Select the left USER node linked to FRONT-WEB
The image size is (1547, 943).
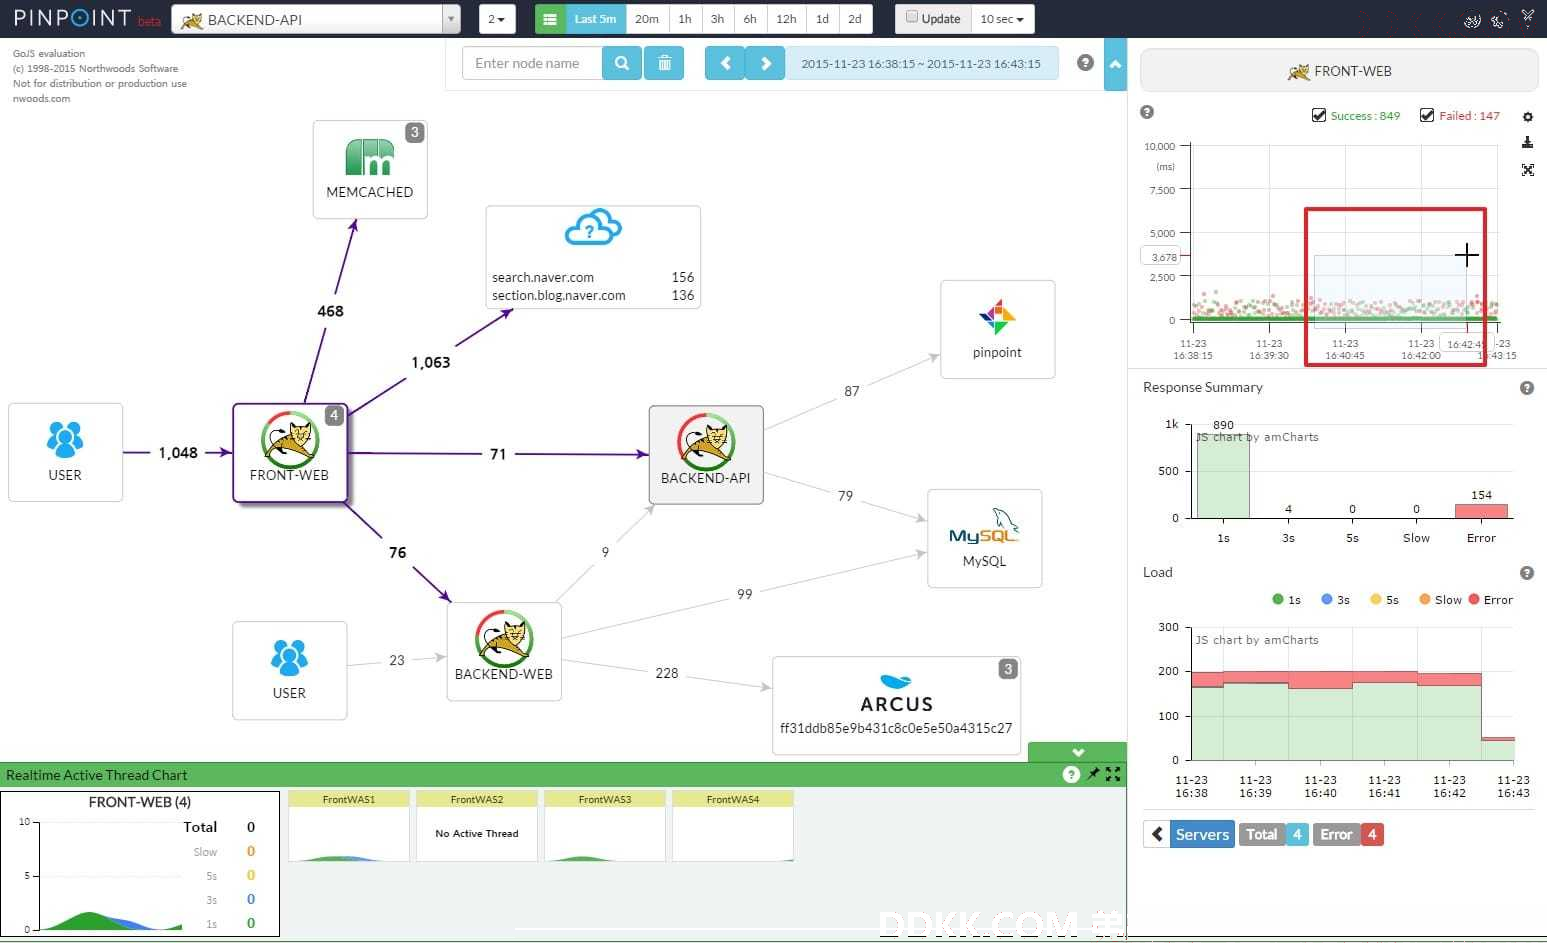pyautogui.click(x=65, y=452)
